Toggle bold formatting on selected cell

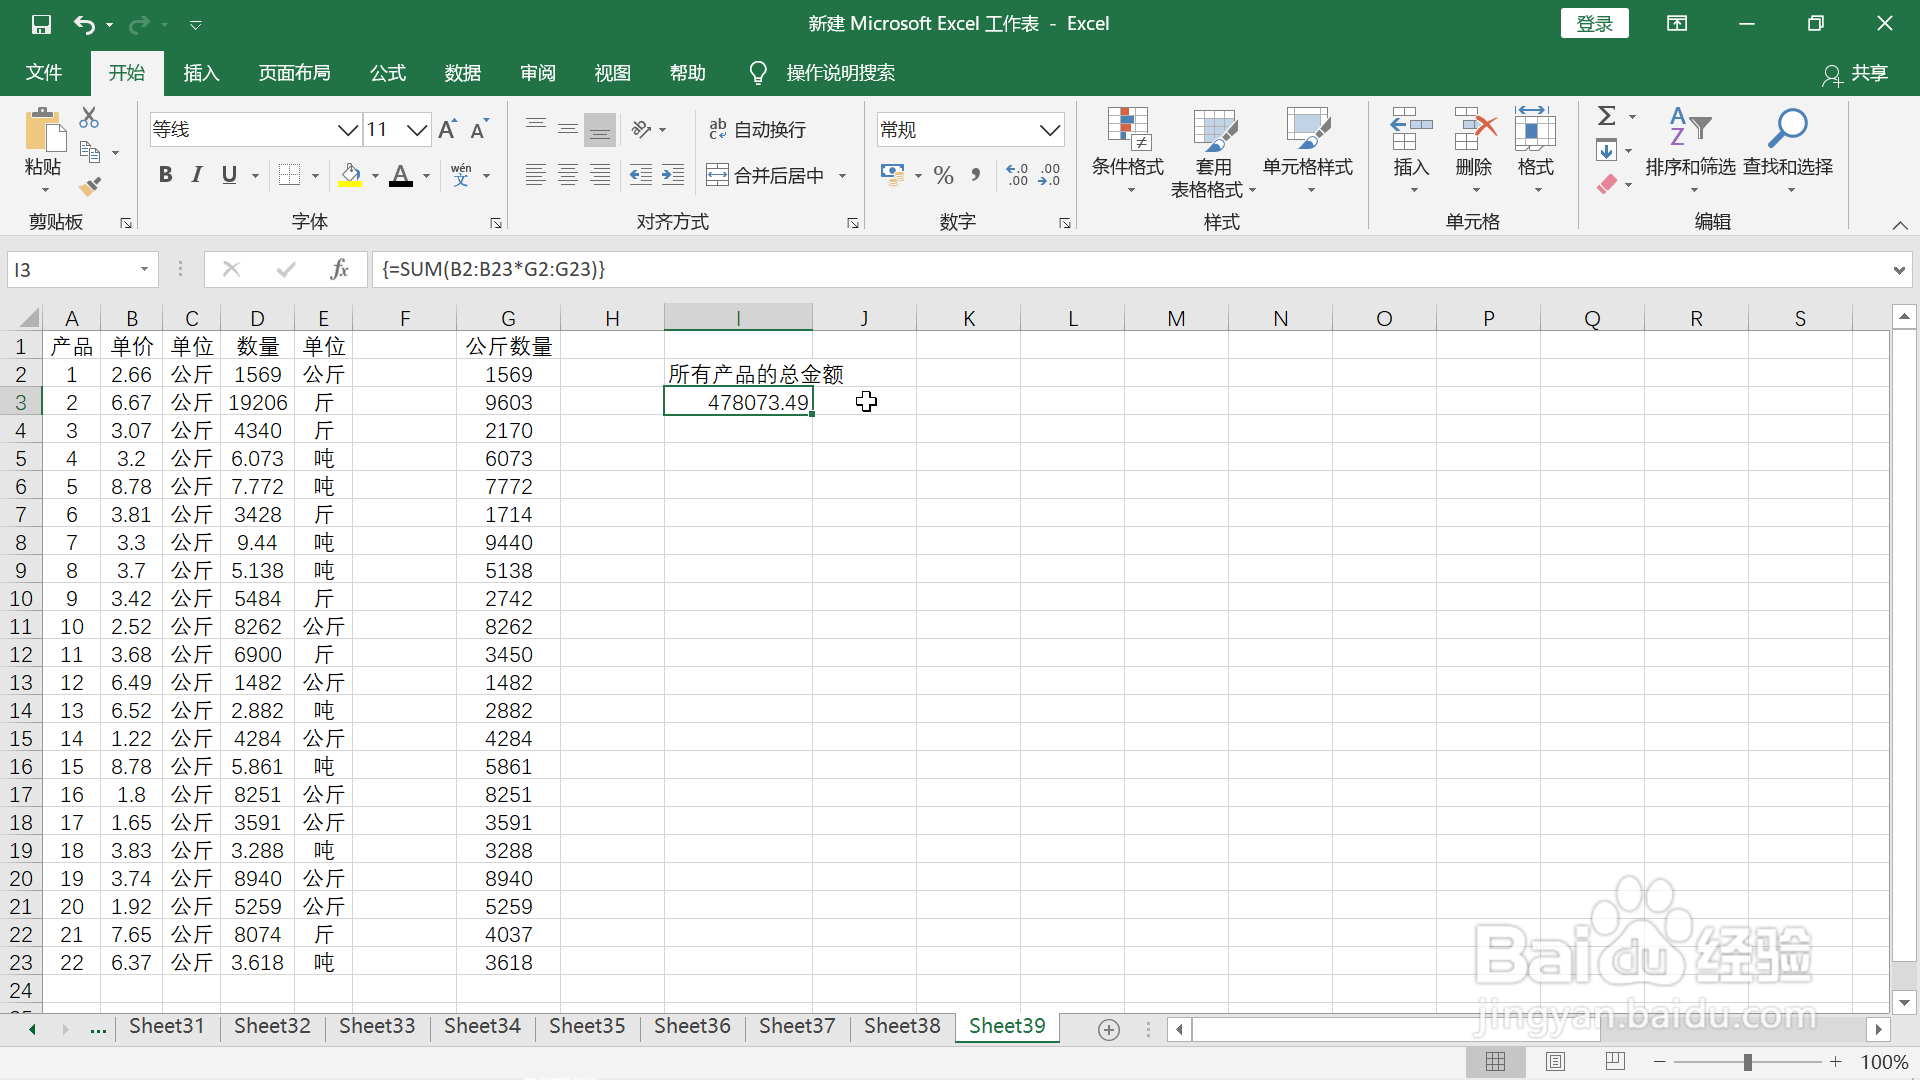165,174
